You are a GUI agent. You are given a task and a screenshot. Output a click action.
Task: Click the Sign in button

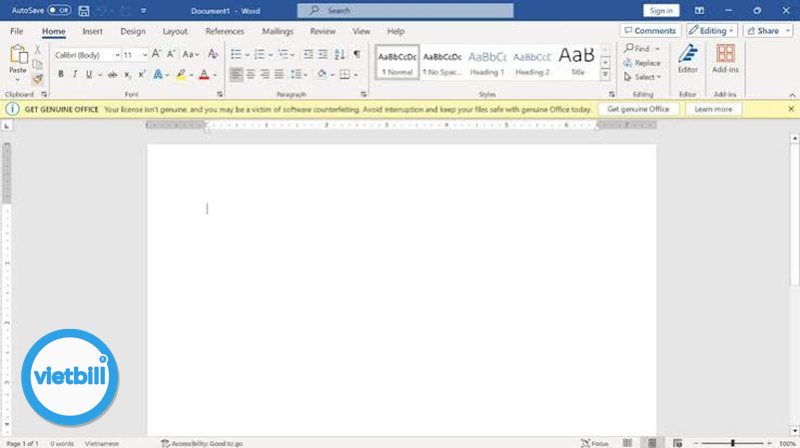(661, 10)
